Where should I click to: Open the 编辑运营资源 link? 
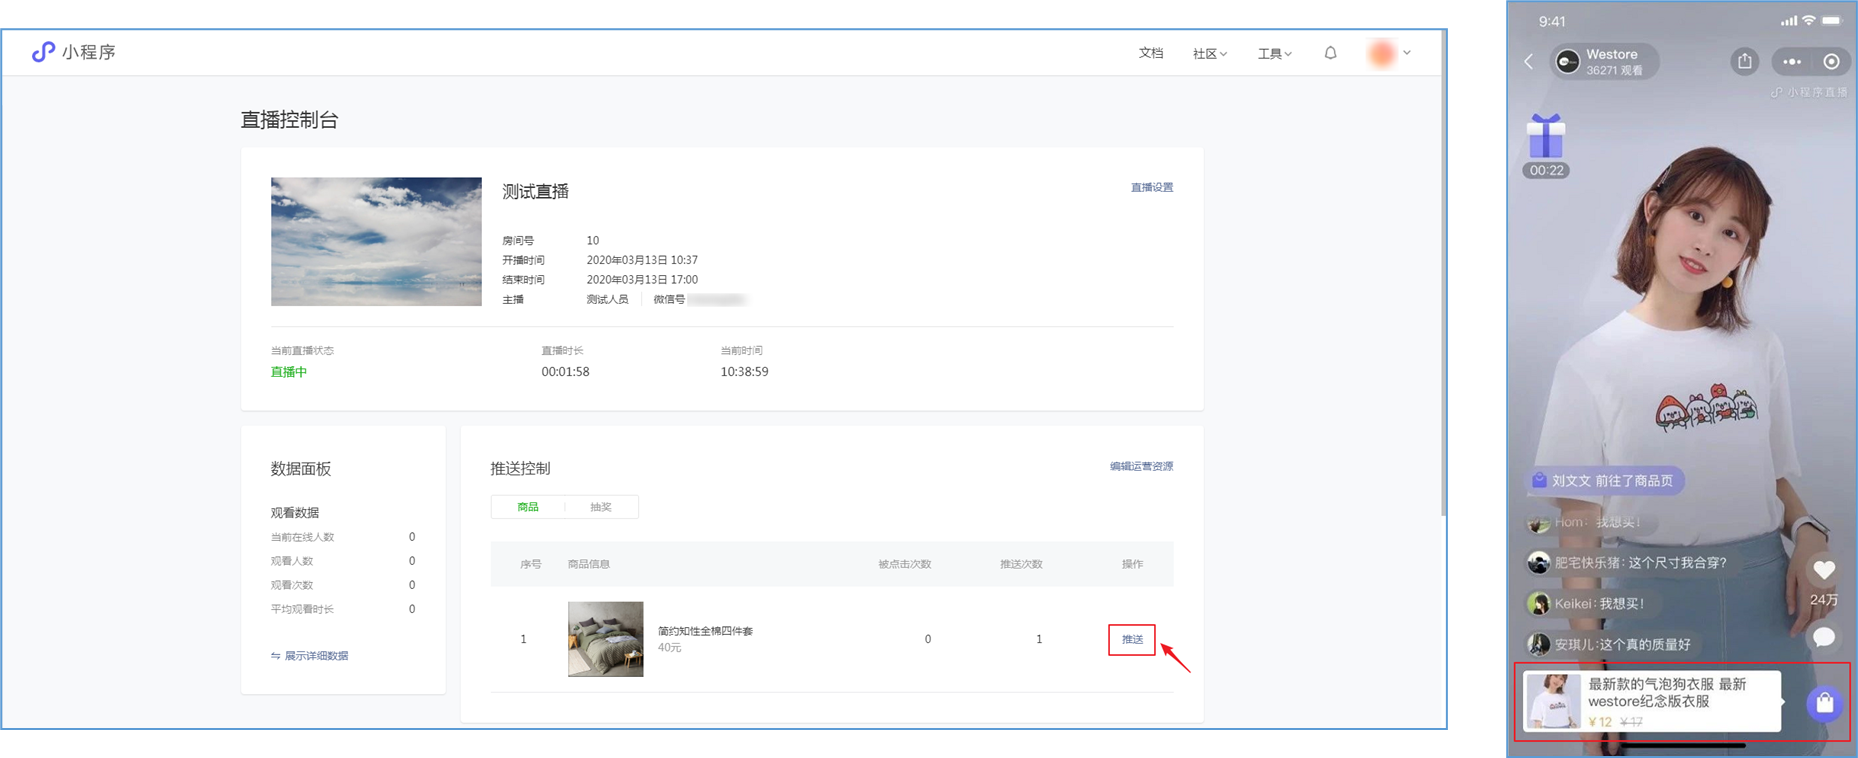click(x=1141, y=466)
